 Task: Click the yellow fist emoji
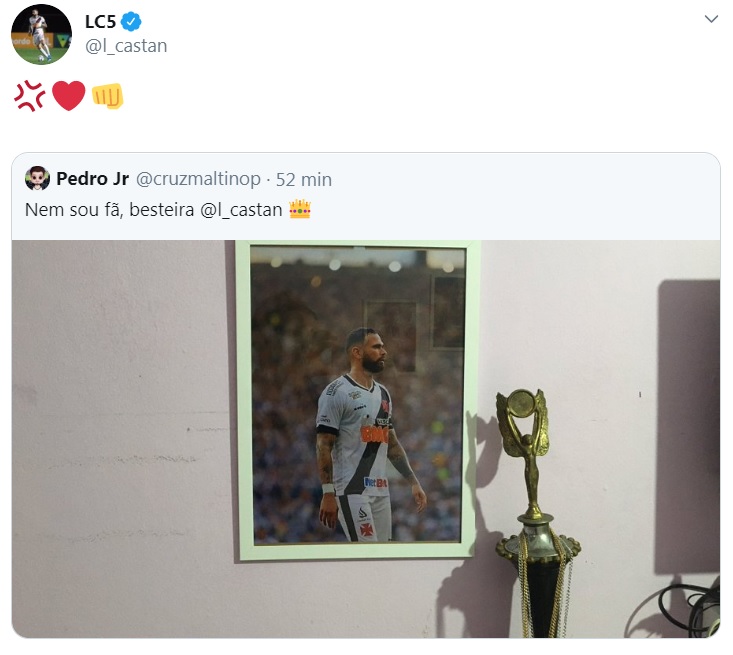(108, 96)
